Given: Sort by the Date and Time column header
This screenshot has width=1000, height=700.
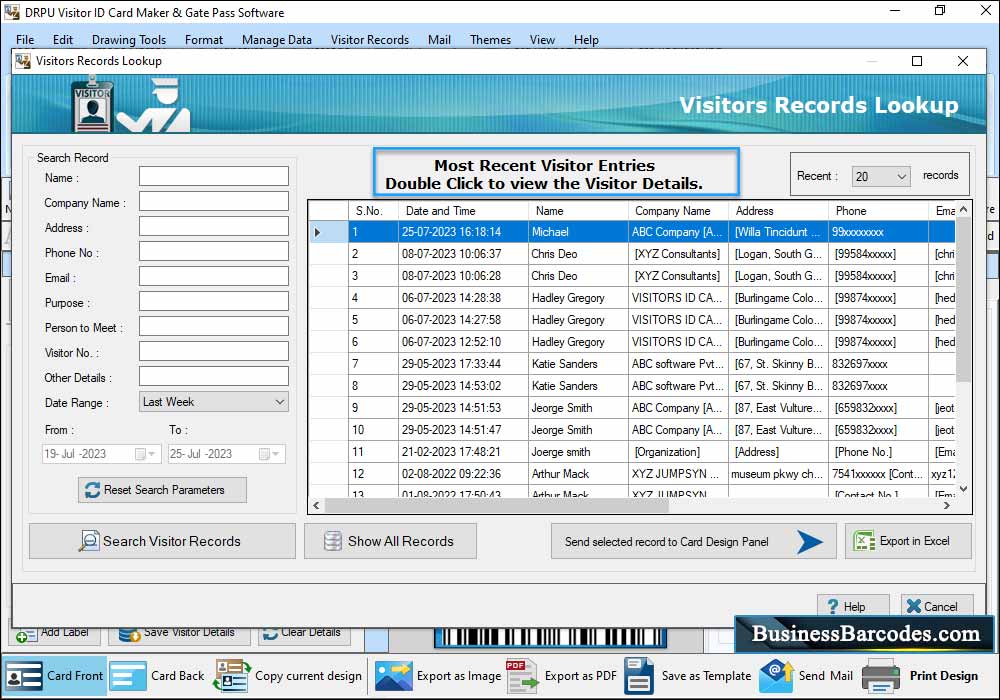Looking at the screenshot, I should 463,210.
